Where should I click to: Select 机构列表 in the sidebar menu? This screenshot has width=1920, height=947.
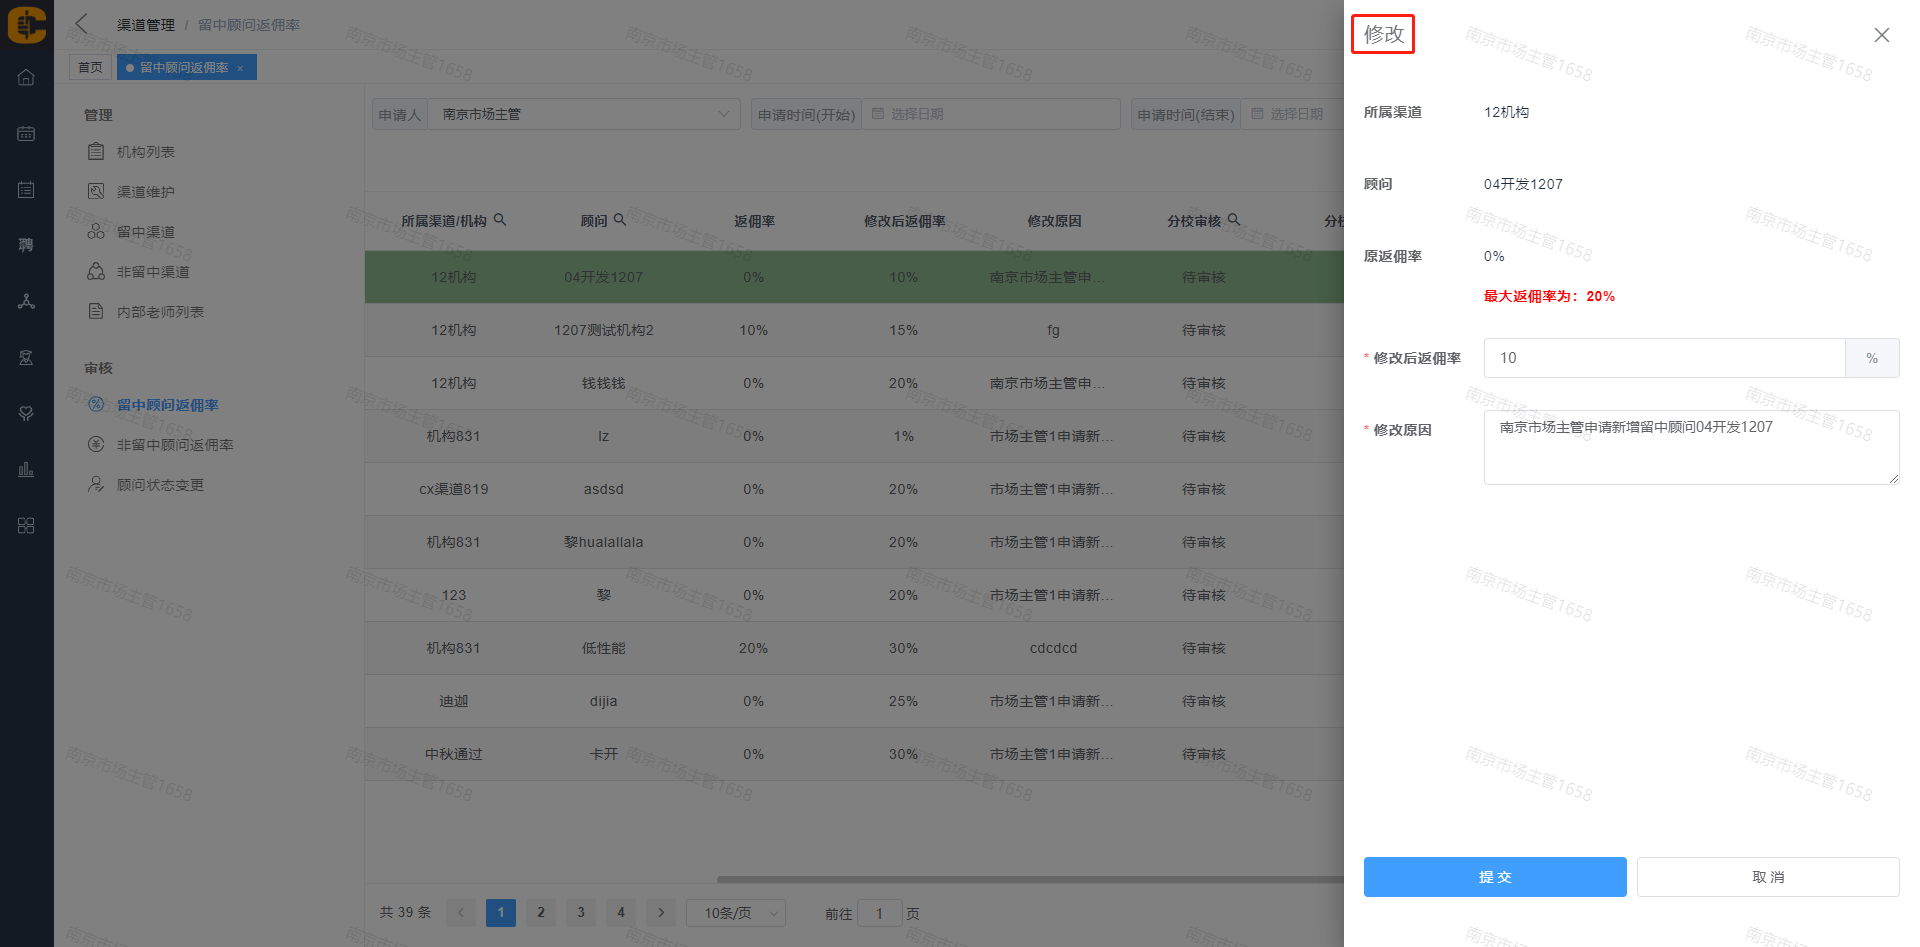pyautogui.click(x=146, y=152)
